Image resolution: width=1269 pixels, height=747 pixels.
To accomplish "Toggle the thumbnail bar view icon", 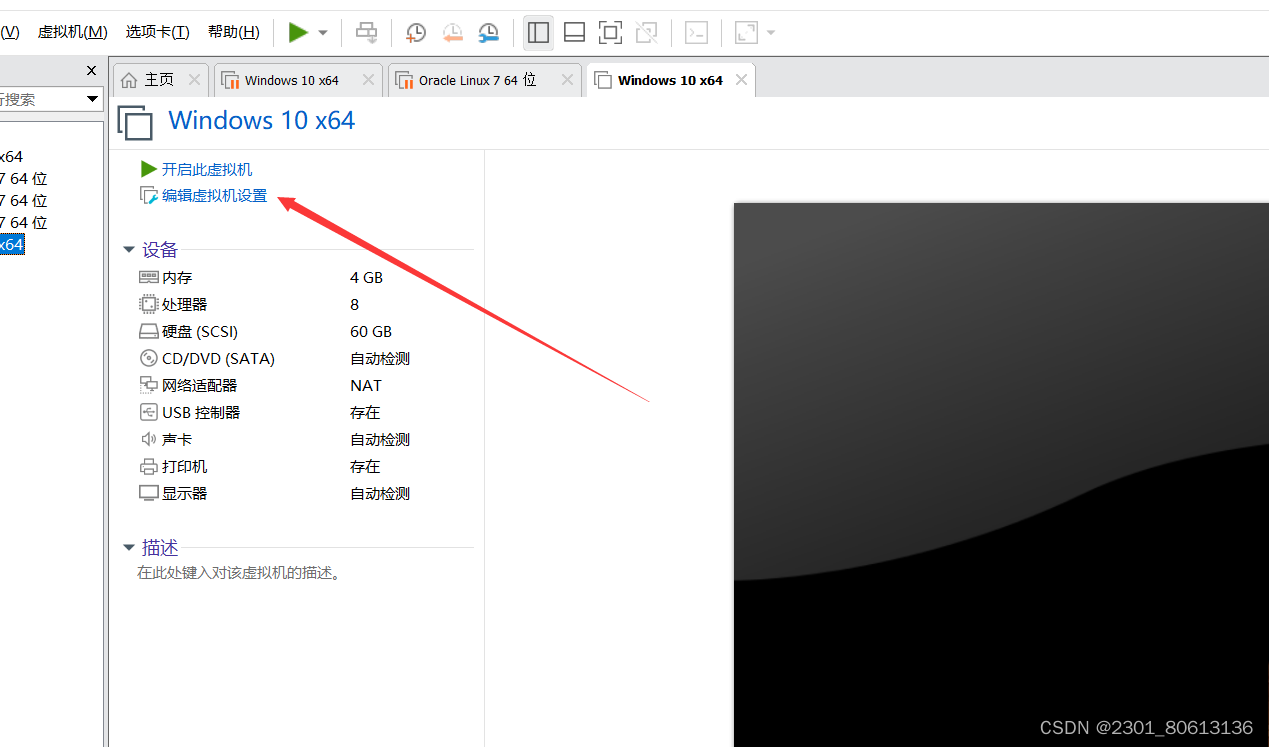I will pos(574,33).
